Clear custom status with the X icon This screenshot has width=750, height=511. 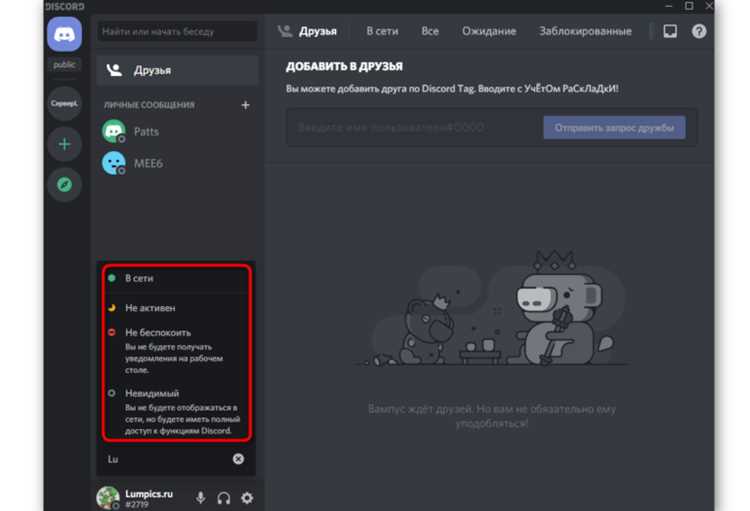tap(238, 459)
